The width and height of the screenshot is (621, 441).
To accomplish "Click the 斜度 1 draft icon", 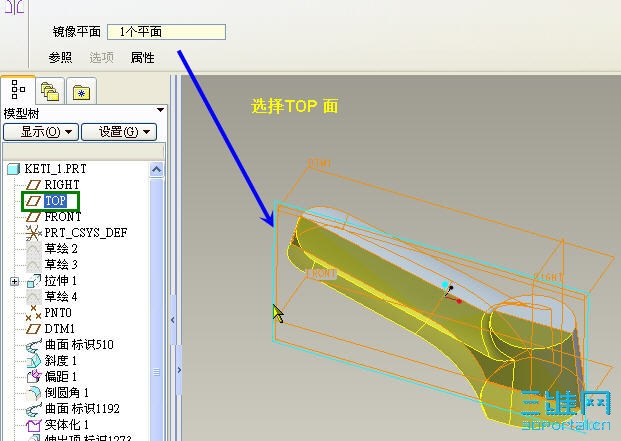I will [34, 361].
